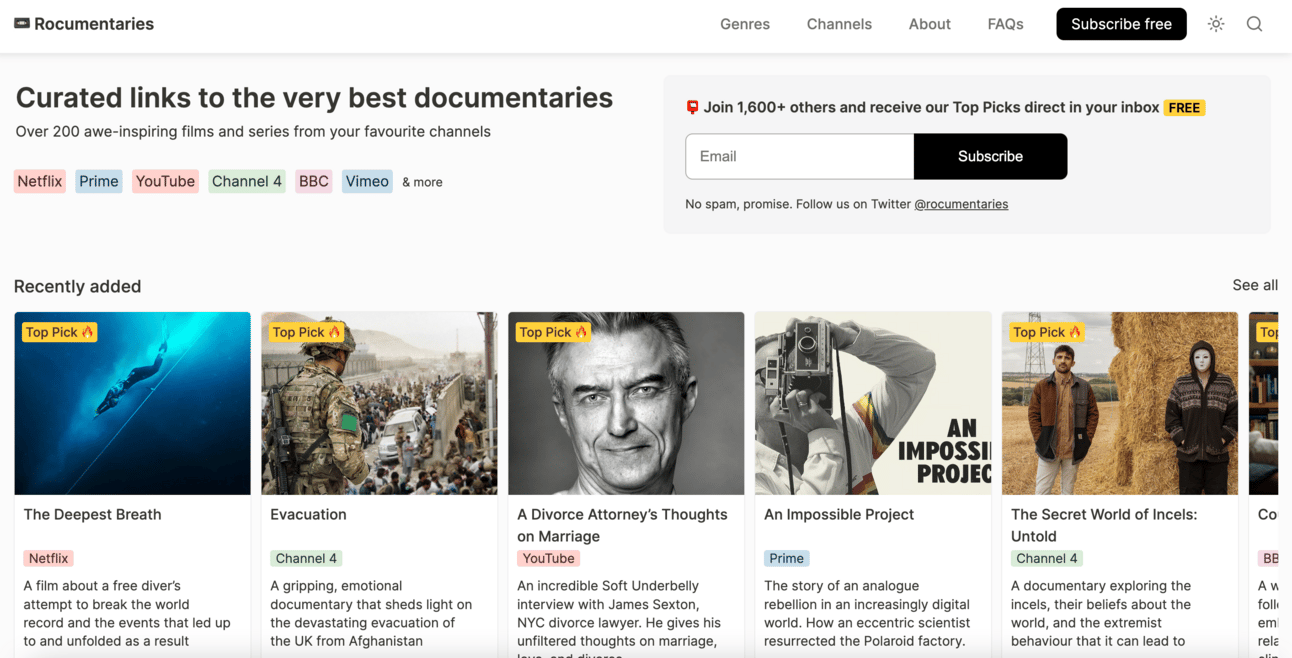This screenshot has height=658, width=1292.
Task: Open The Secret World of Incels thumbnail
Action: click(1120, 403)
